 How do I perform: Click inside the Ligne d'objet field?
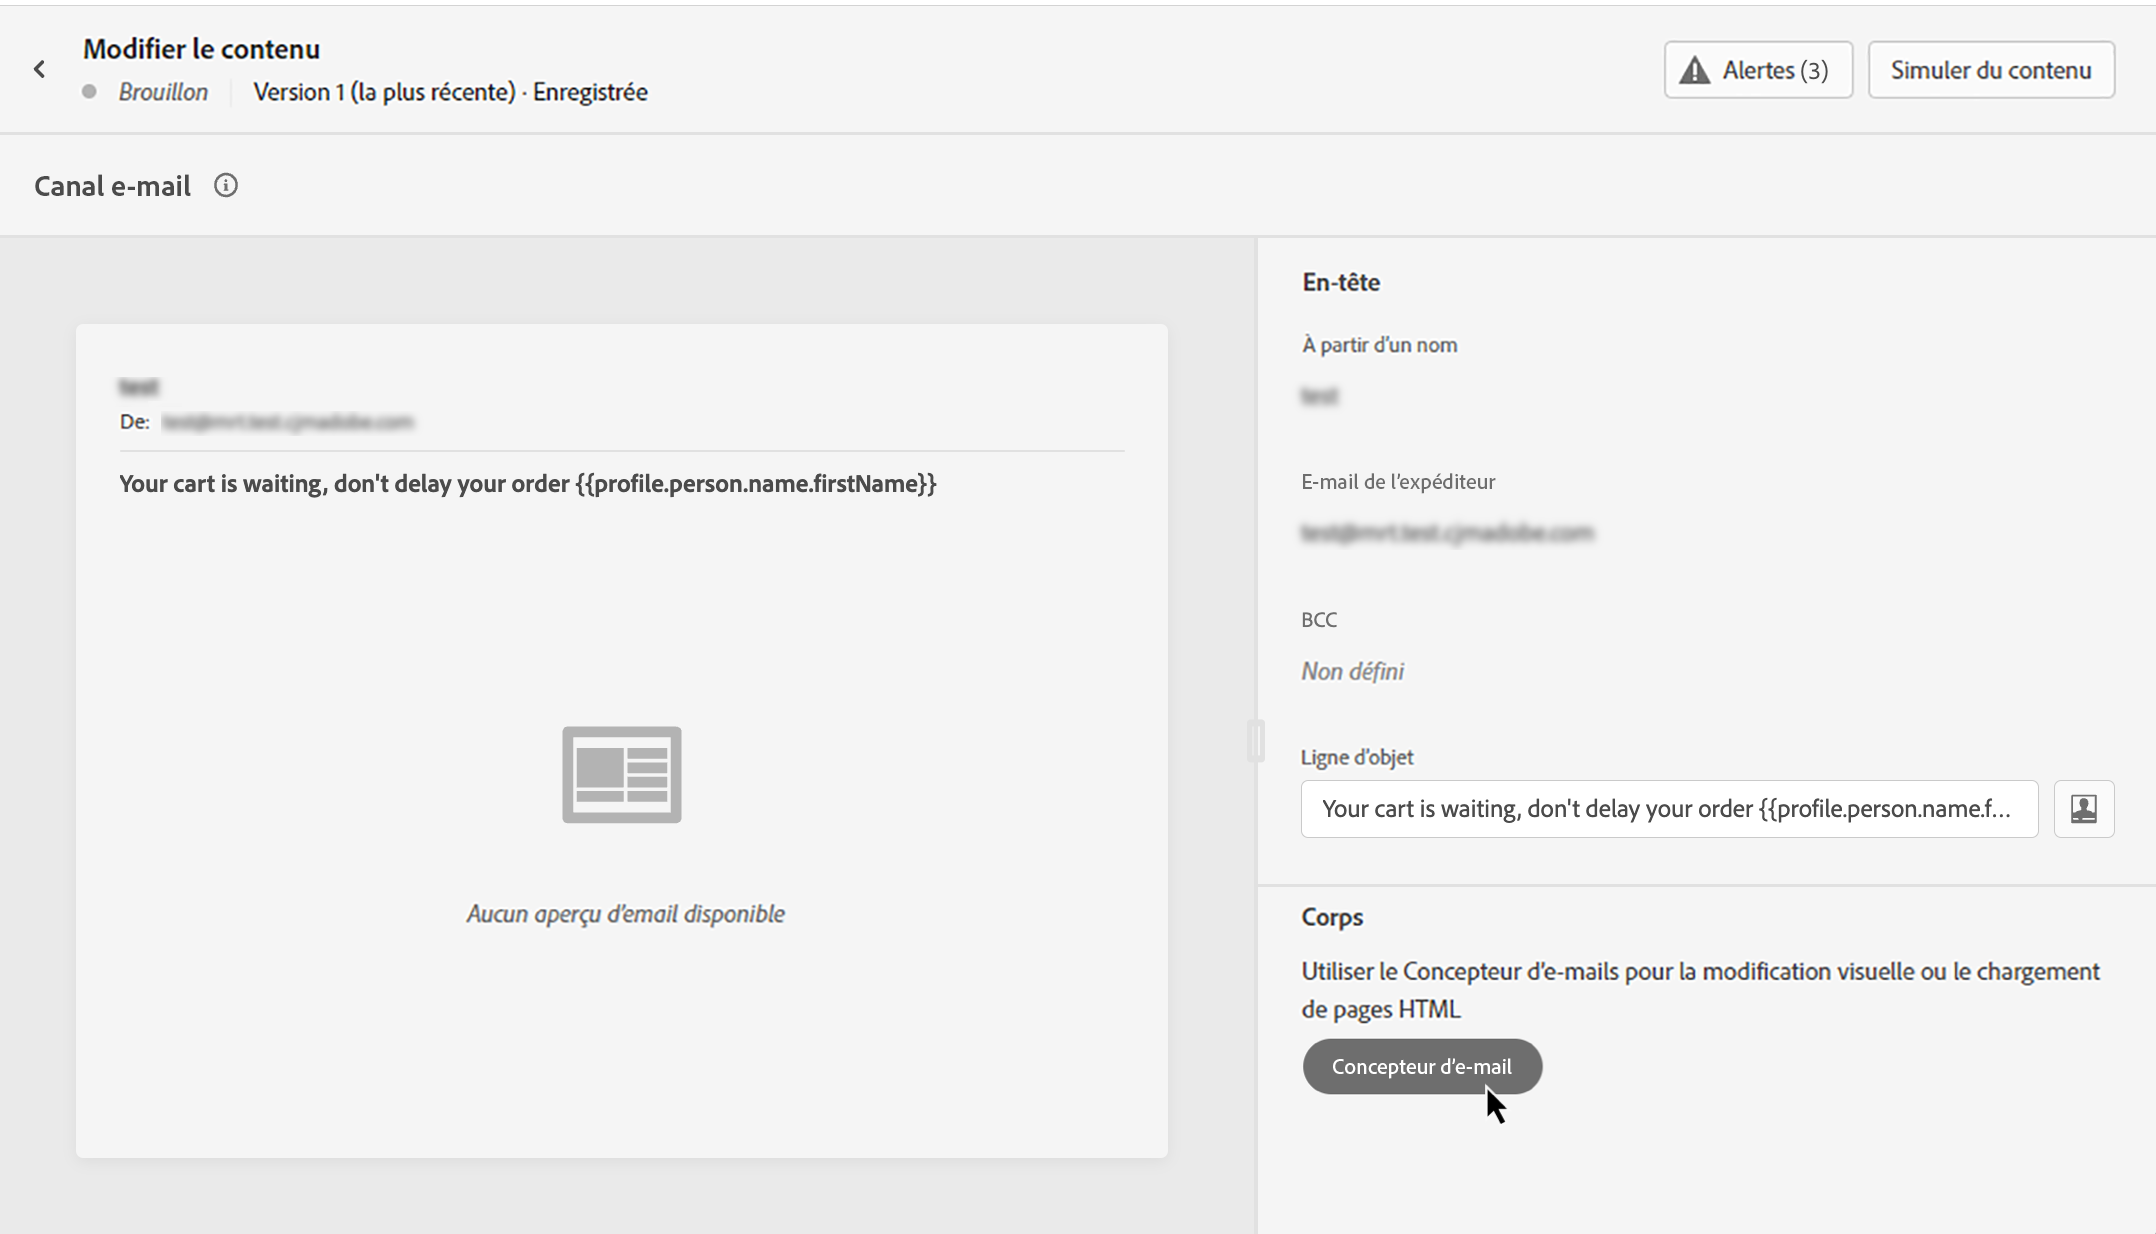click(1667, 809)
